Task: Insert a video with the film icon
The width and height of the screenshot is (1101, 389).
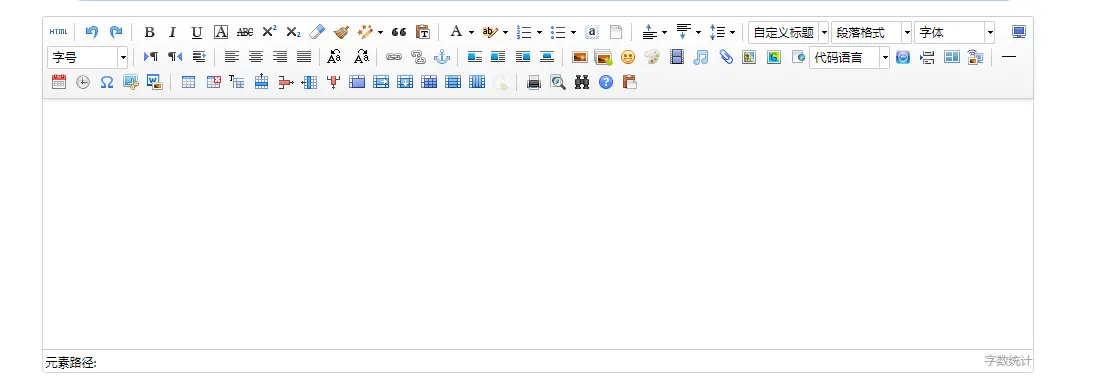Action: (x=677, y=58)
